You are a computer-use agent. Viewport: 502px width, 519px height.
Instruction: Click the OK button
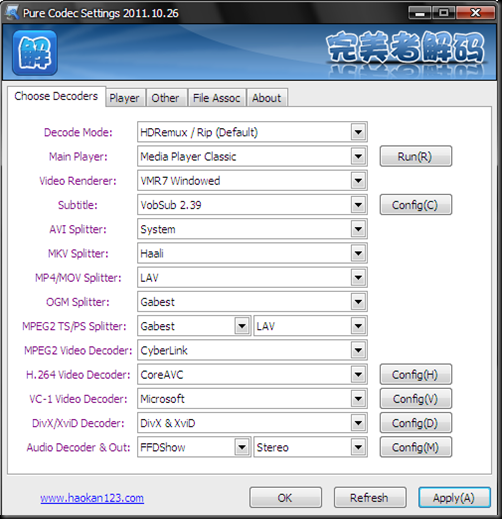pos(285,498)
